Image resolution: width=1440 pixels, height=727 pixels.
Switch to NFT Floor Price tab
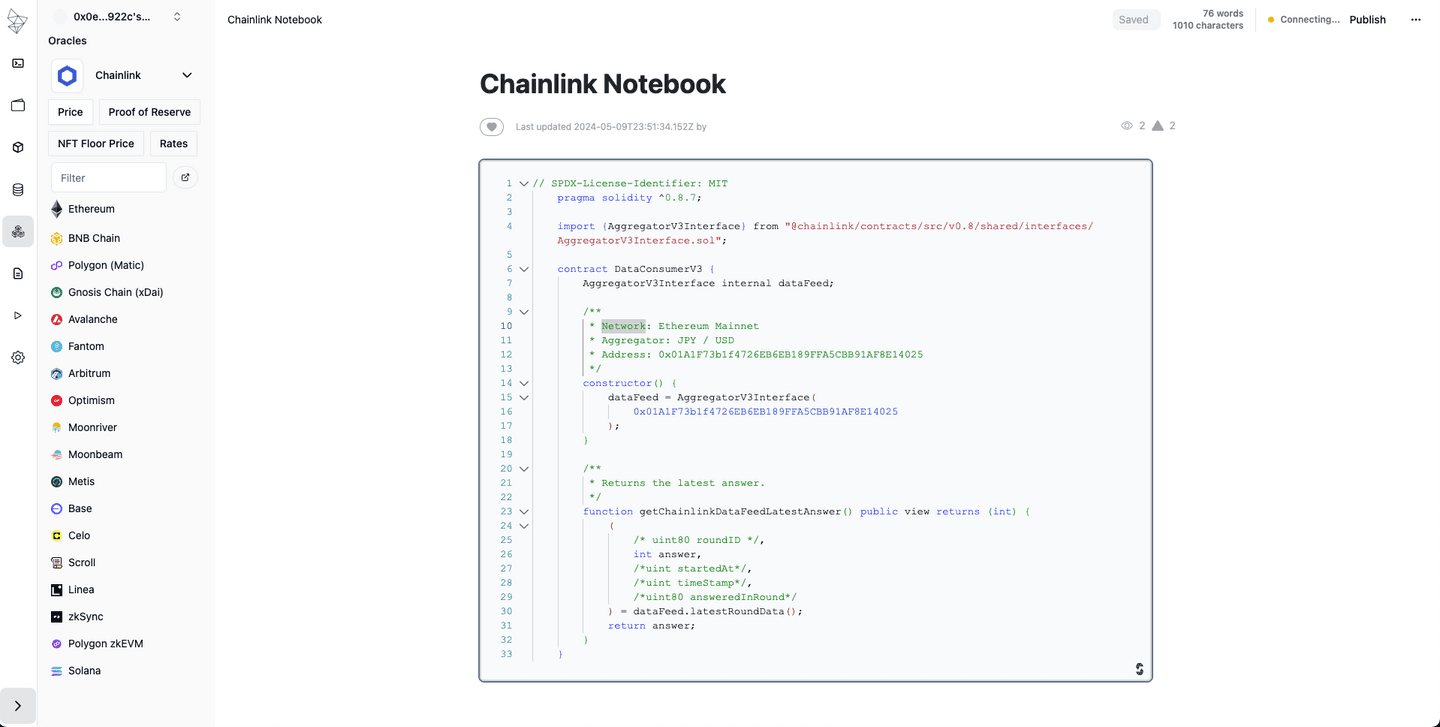point(96,144)
